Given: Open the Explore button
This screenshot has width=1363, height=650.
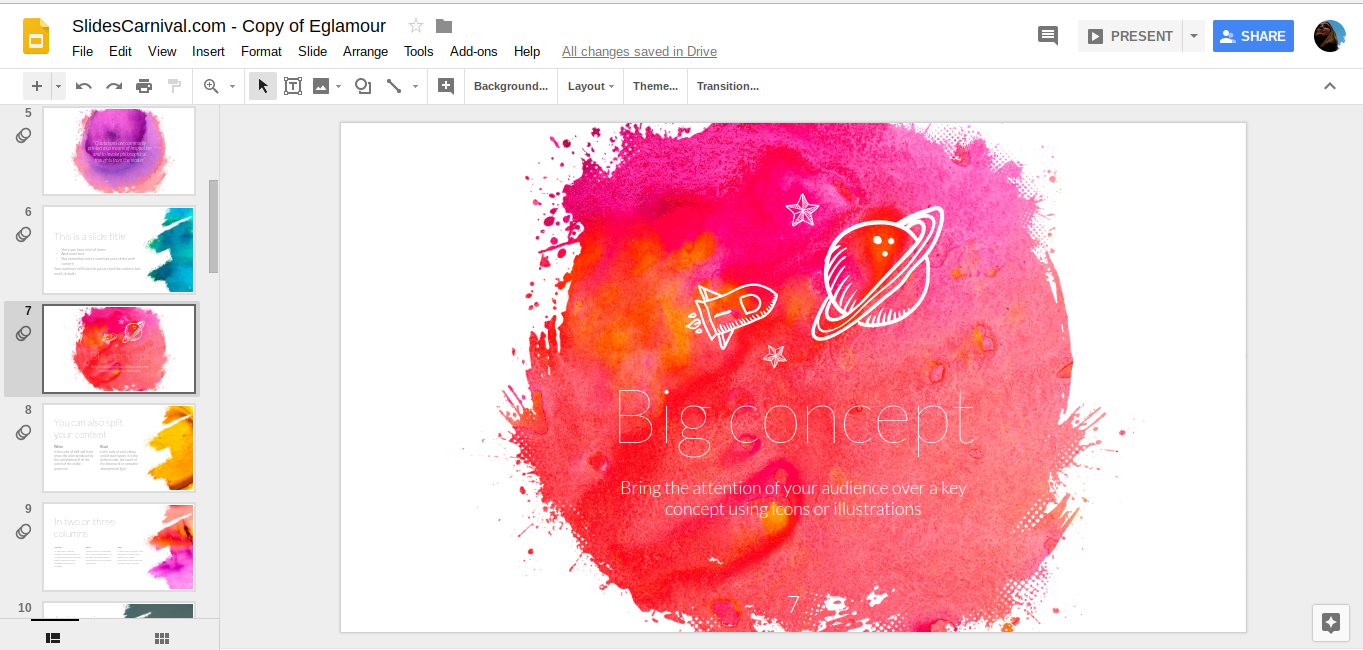Looking at the screenshot, I should pos(1330,622).
